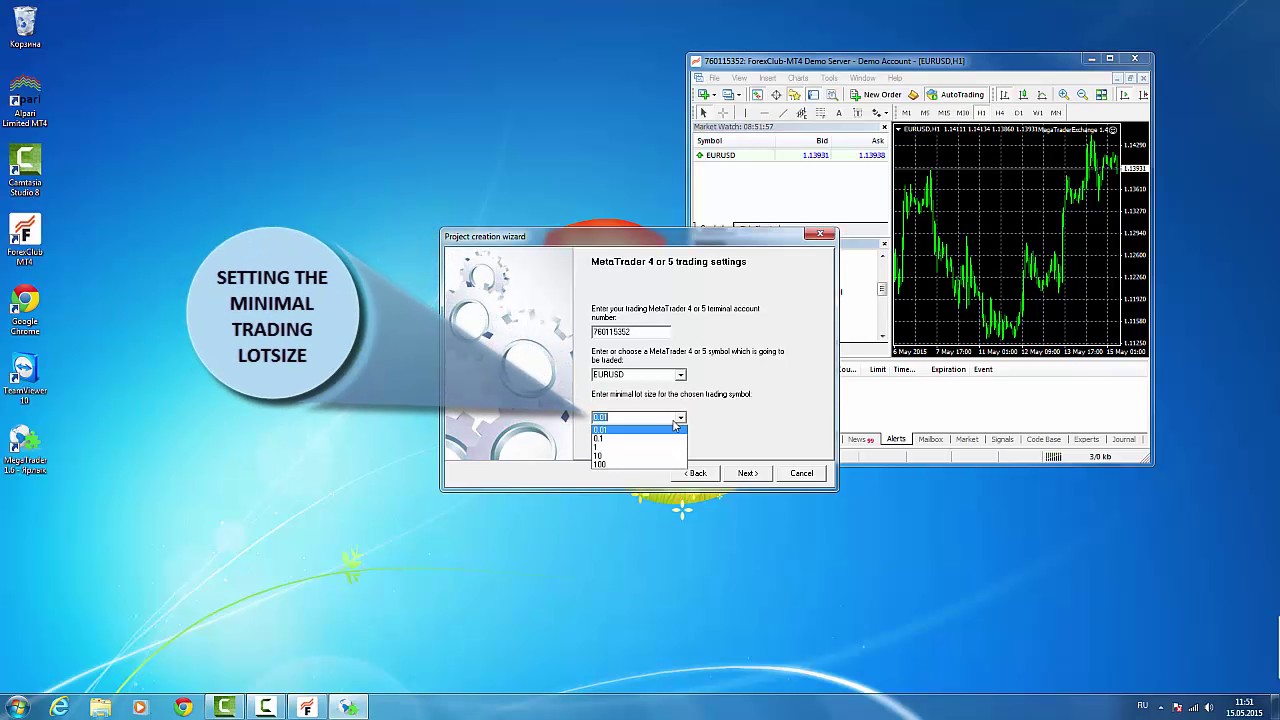Select the D1 timeframe
Screen dimensions: 1280x720
(x=1019, y=113)
